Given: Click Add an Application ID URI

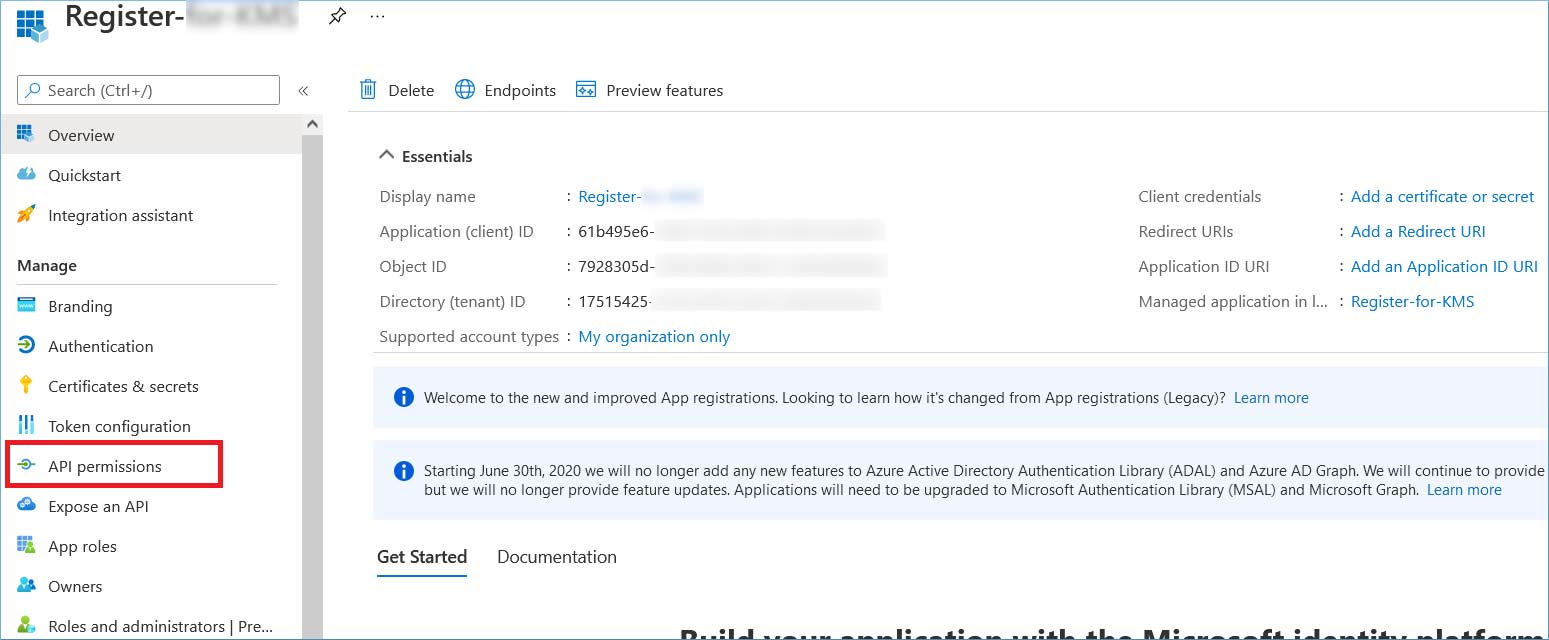Looking at the screenshot, I should click(1444, 267).
